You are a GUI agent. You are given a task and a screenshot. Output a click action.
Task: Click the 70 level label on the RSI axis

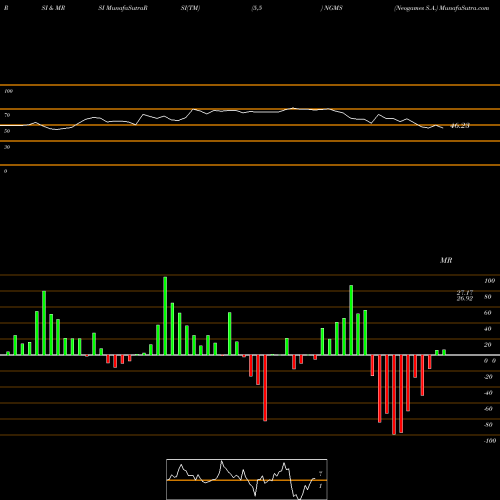click(x=7, y=115)
